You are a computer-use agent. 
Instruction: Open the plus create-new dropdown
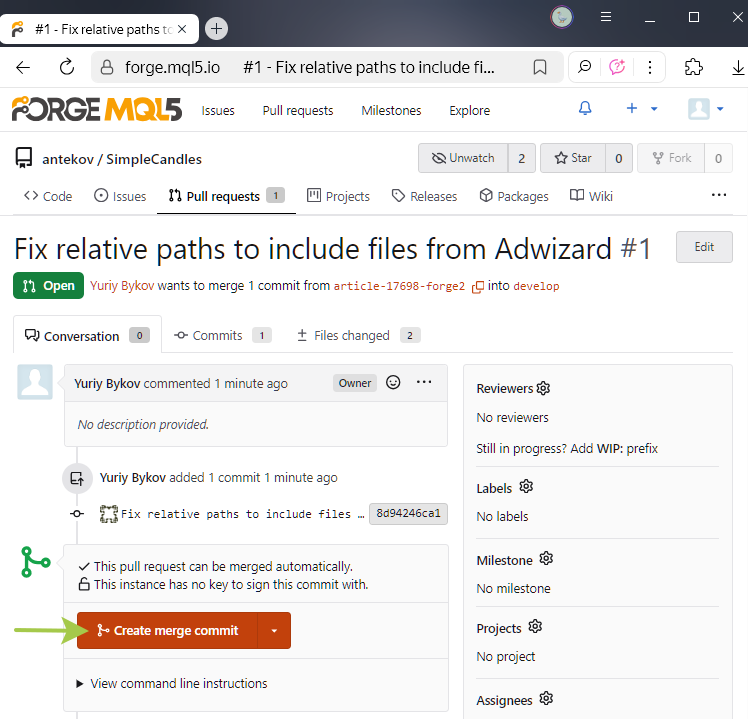coord(641,109)
